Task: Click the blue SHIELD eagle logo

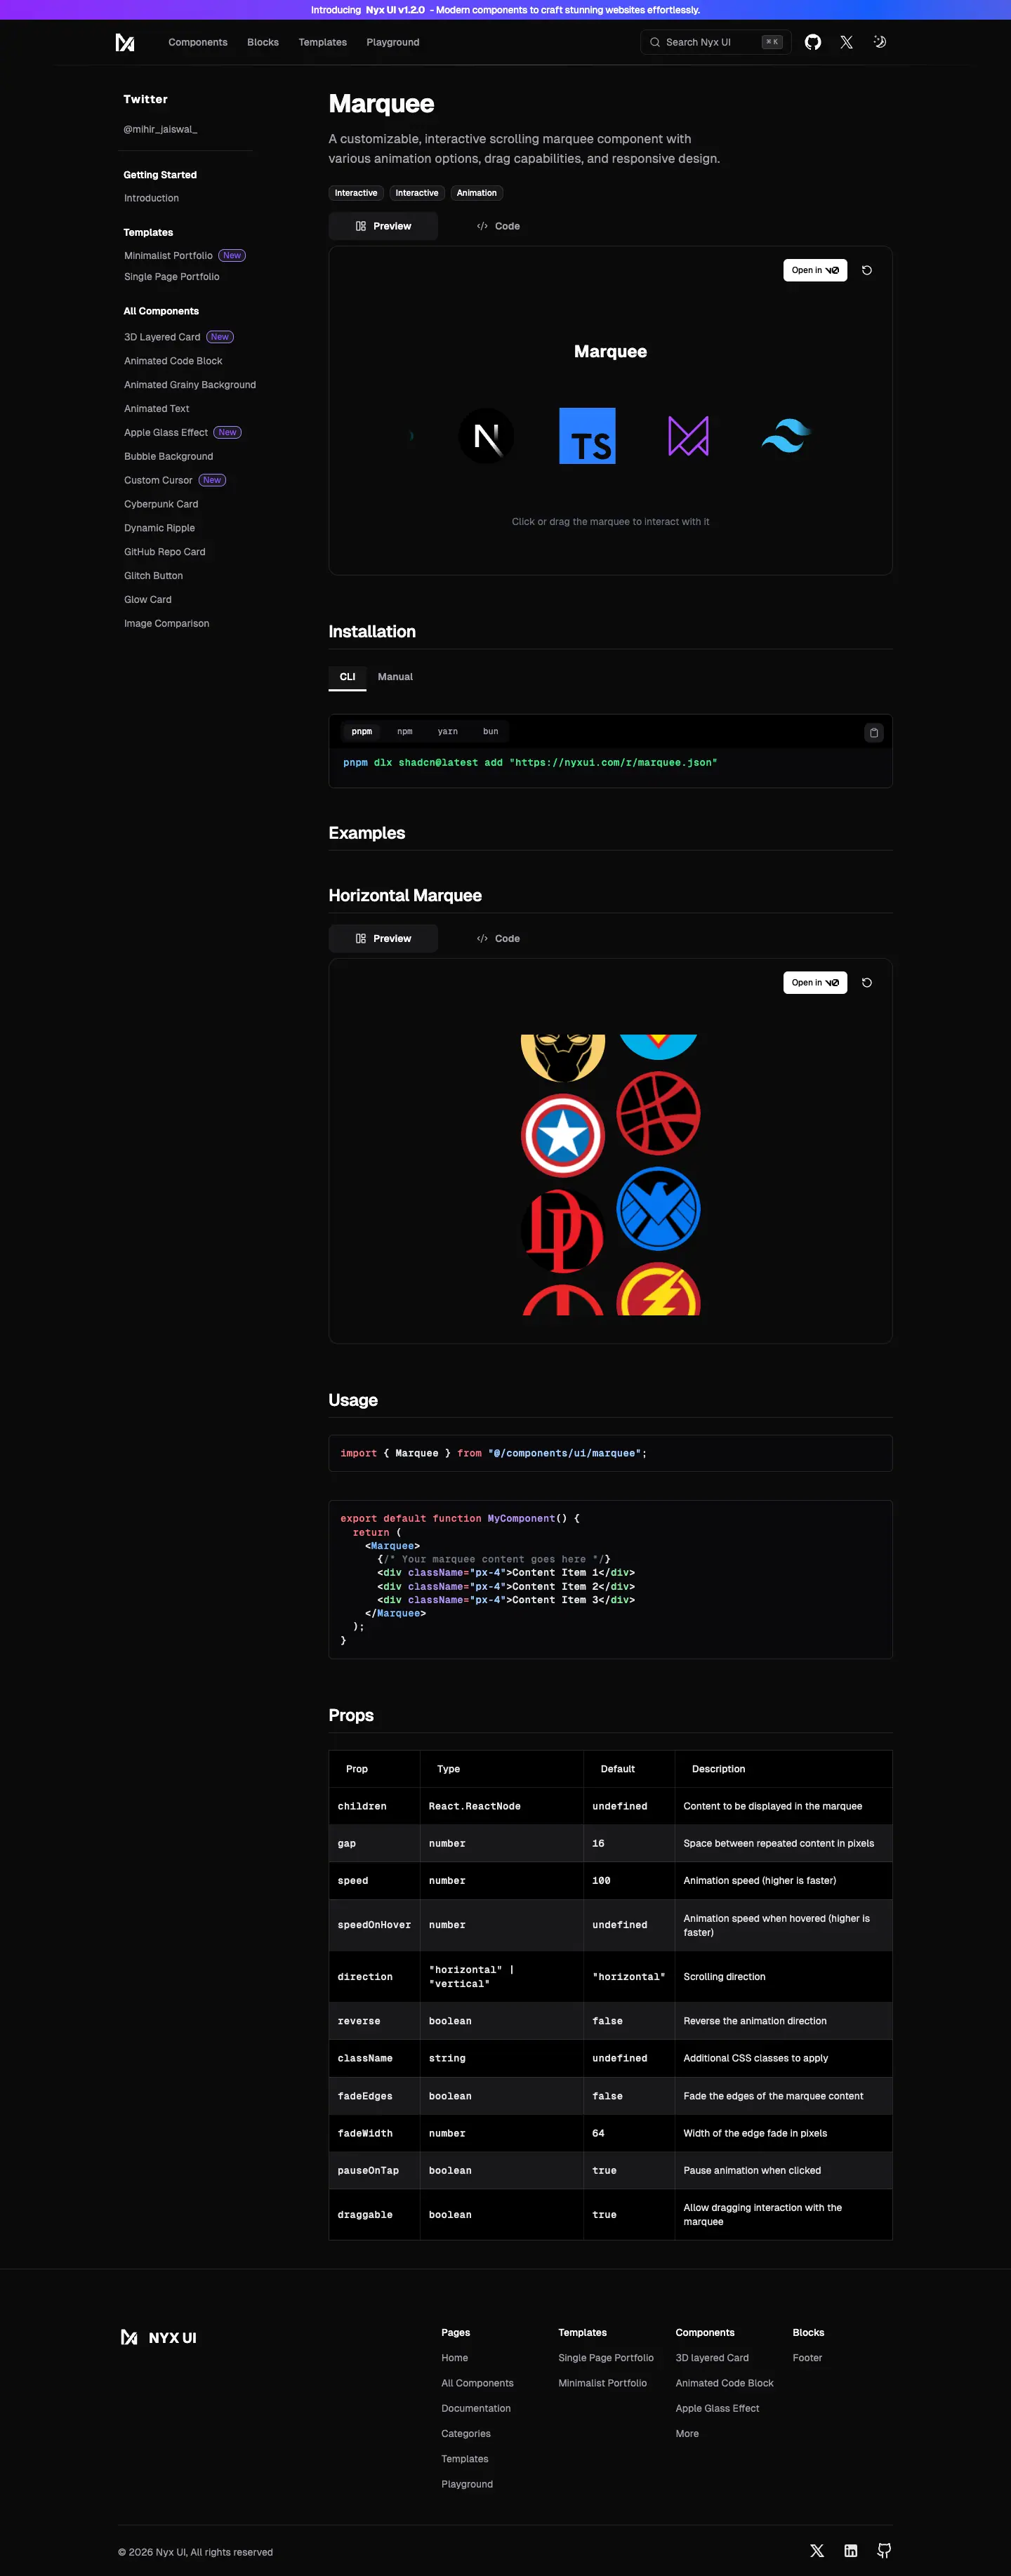Action: point(658,1209)
